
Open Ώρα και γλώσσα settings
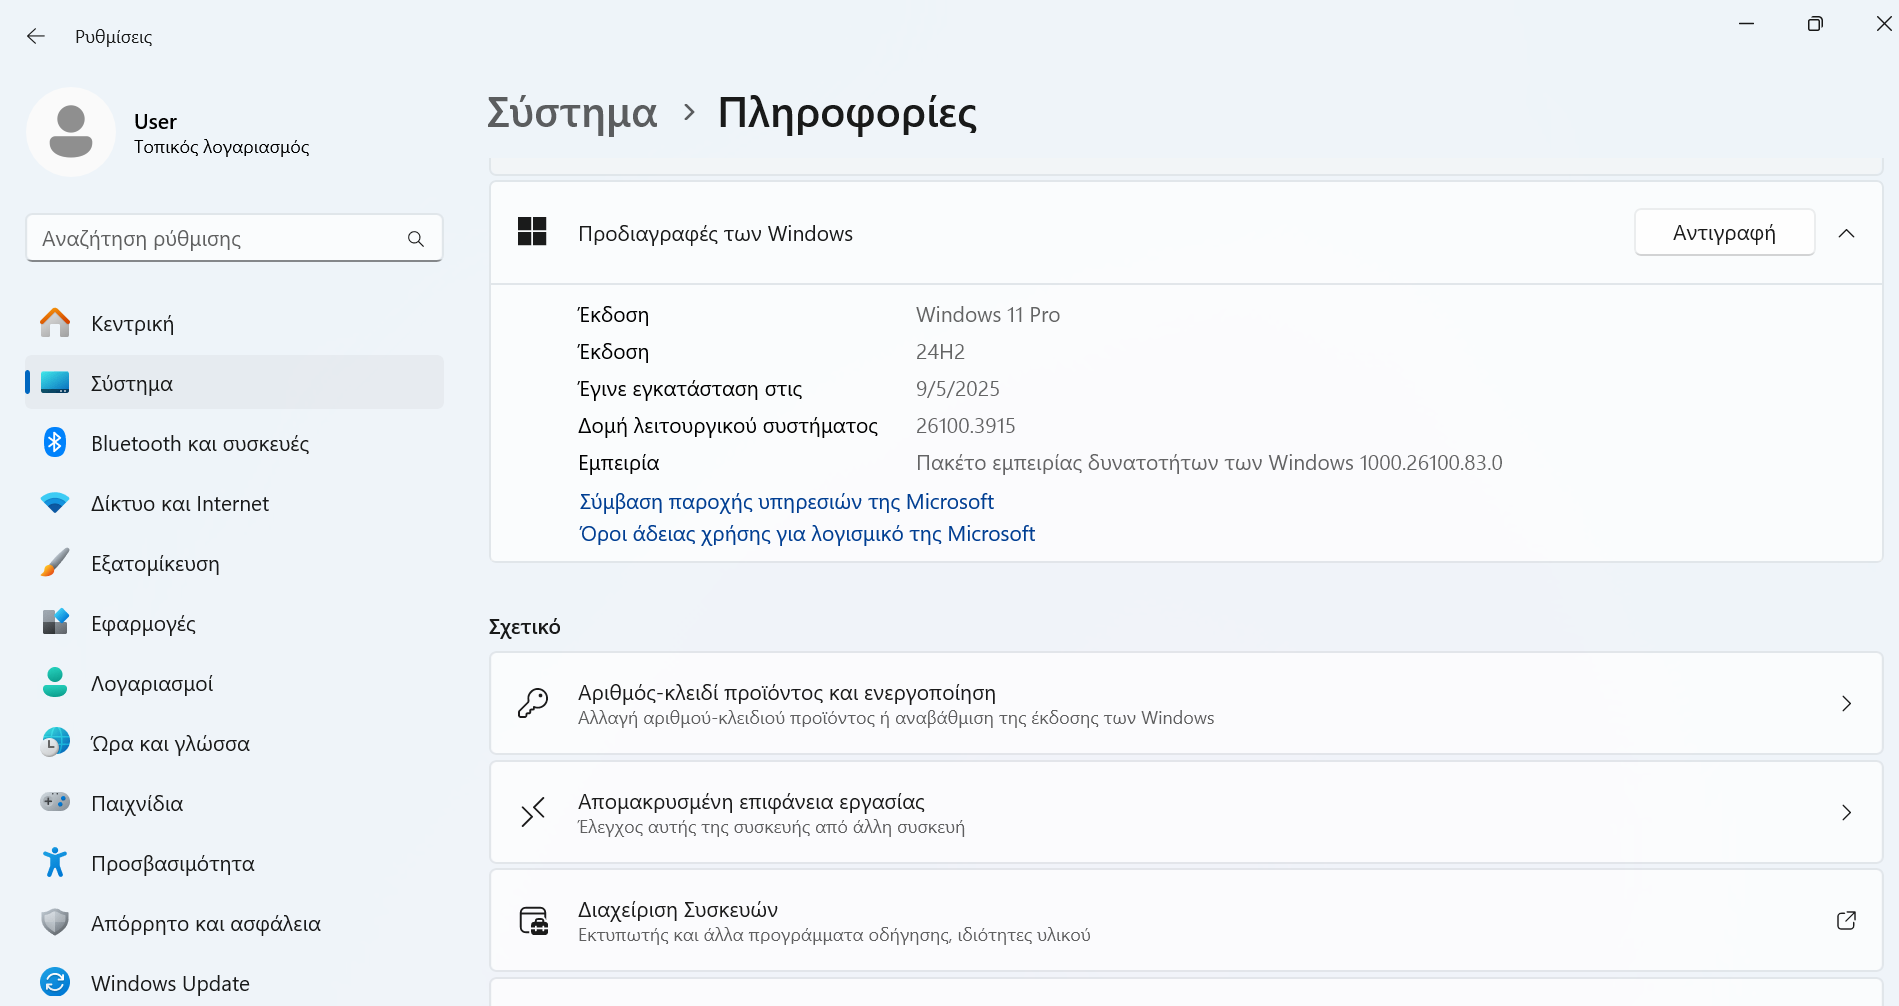[234, 743]
